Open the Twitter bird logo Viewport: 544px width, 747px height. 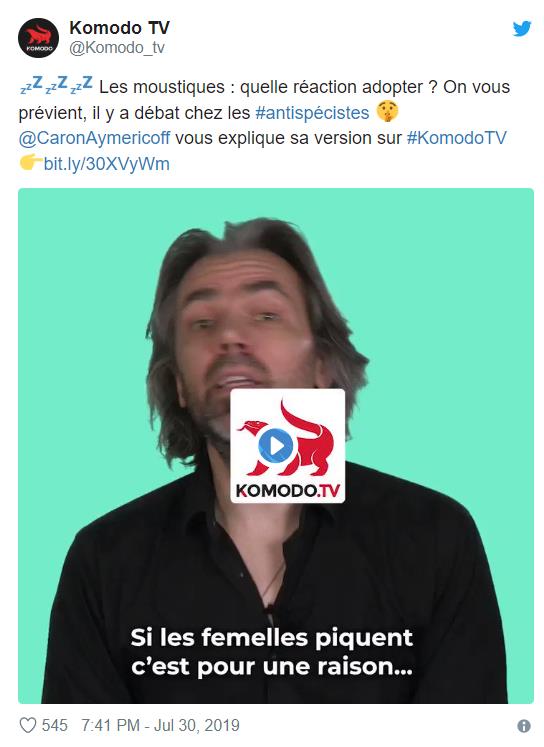pos(522,29)
